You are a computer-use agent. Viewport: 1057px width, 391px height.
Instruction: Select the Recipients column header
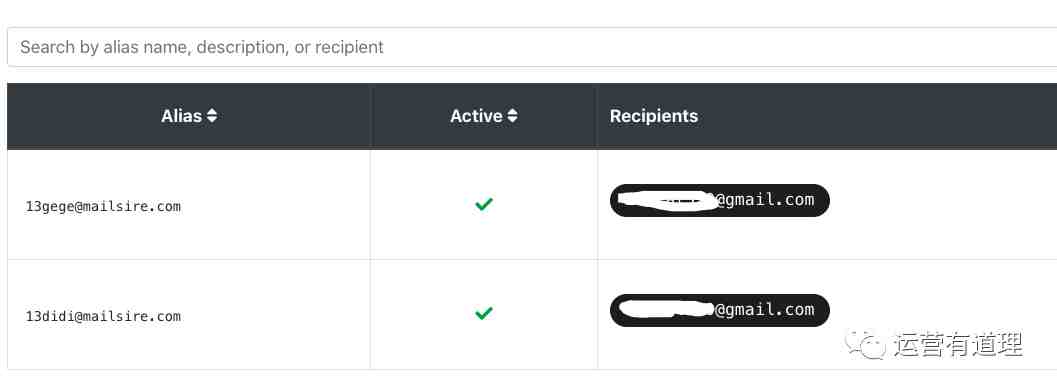pyautogui.click(x=654, y=116)
